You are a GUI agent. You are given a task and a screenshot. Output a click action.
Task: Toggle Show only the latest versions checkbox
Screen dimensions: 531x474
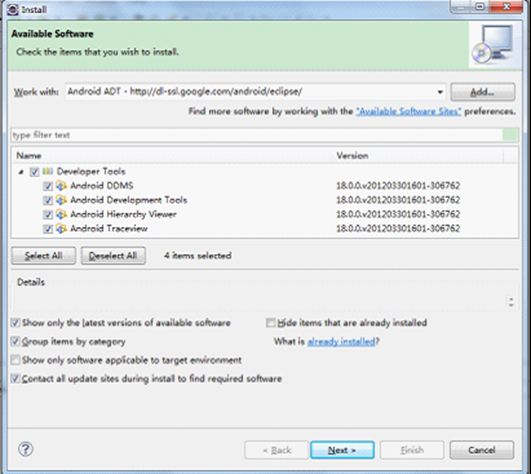15,323
